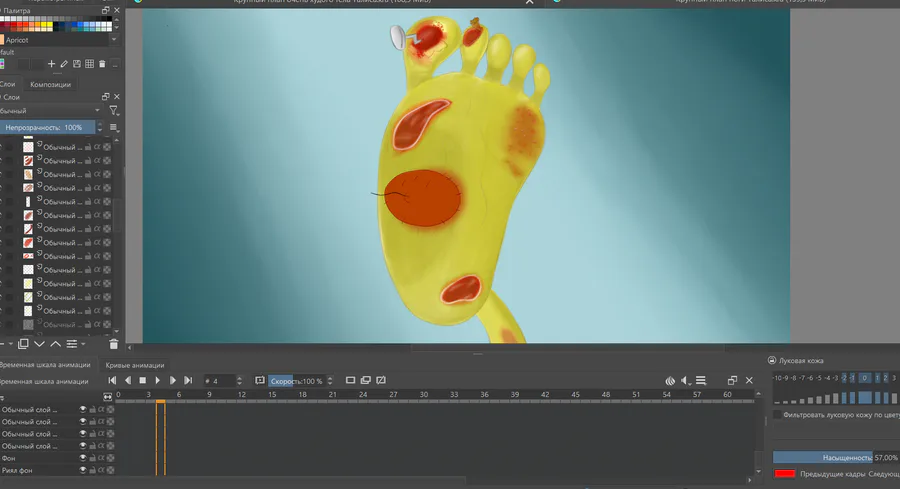
Task: Switch to the Слои tab
Action: tap(8, 84)
